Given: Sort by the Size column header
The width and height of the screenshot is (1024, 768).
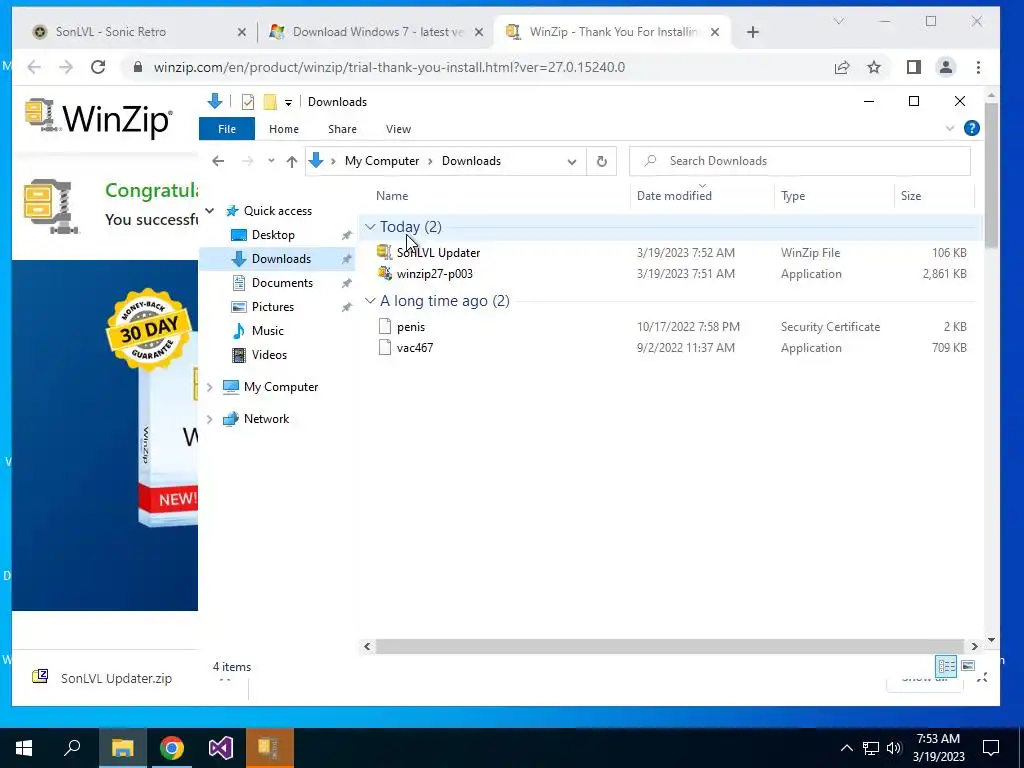Looking at the screenshot, I should tap(910, 196).
